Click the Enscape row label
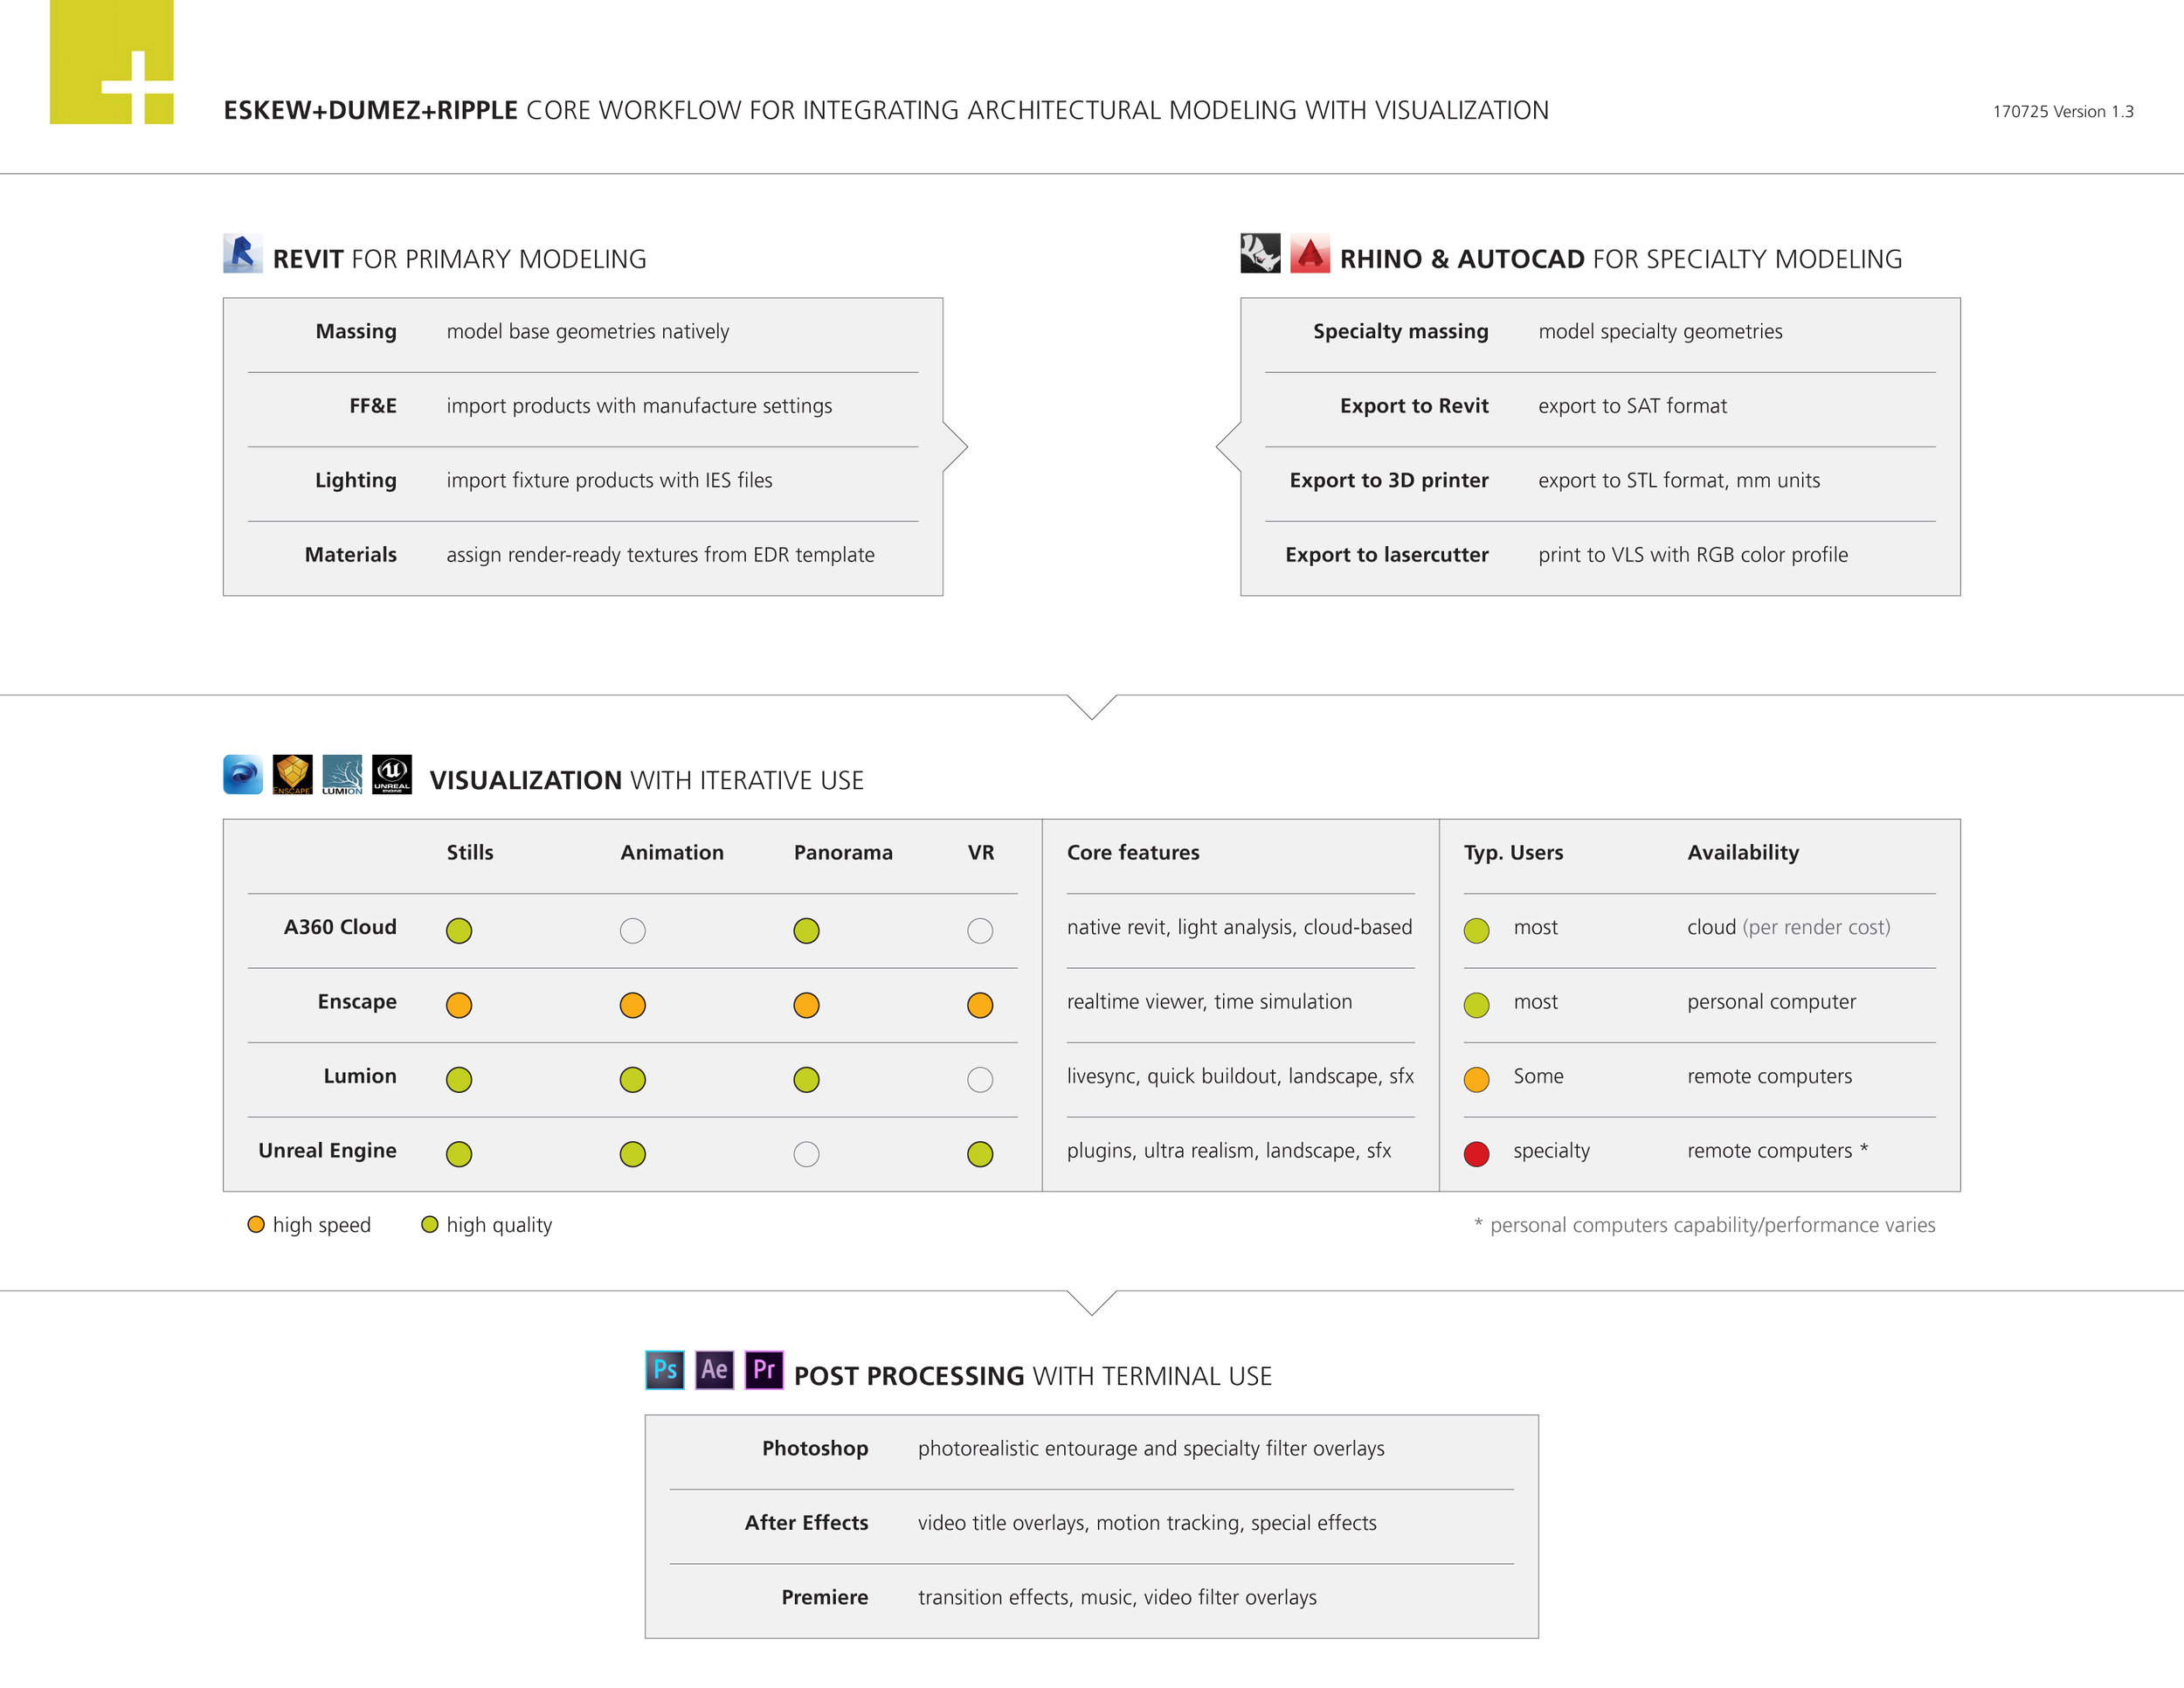 pos(357,1002)
